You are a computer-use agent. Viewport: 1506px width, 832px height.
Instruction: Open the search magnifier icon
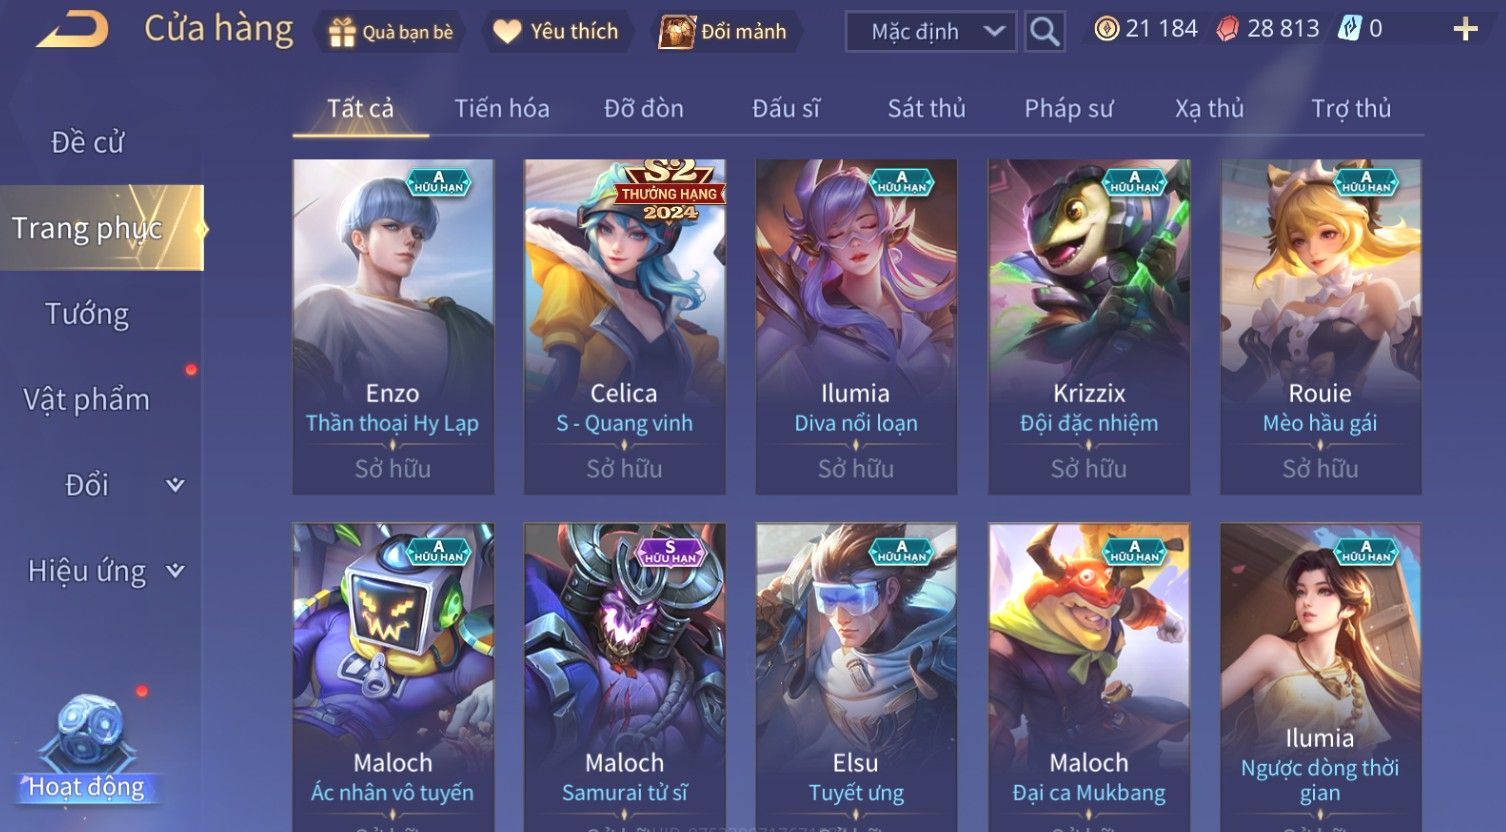[x=1044, y=32]
